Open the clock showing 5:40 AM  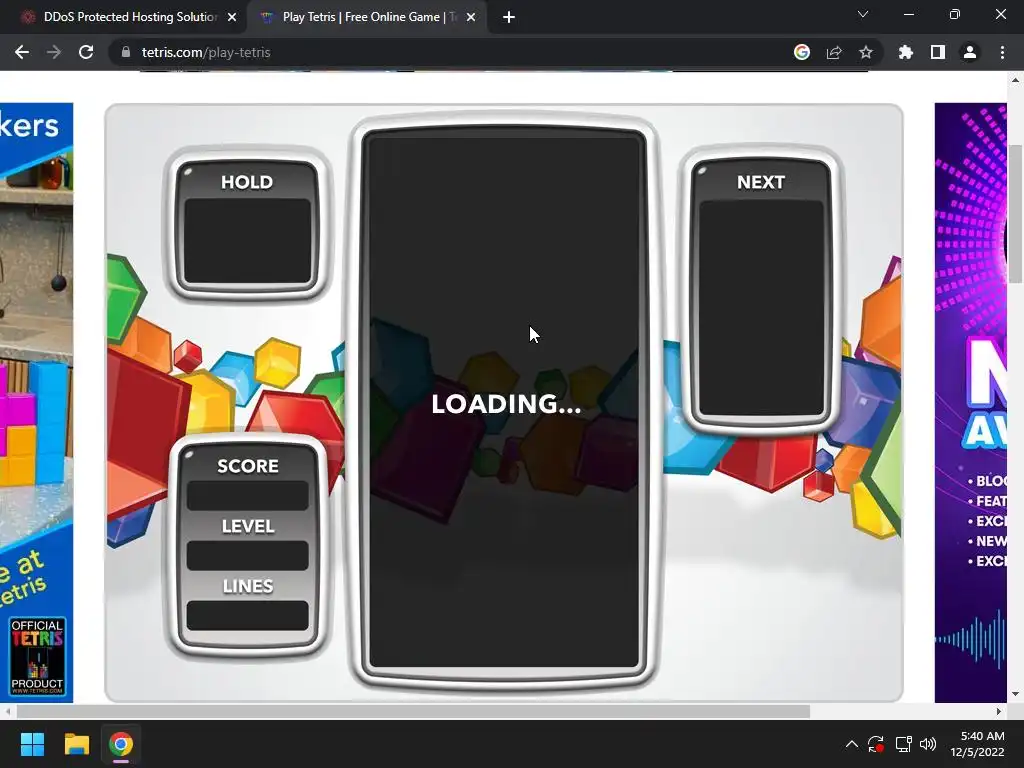pyautogui.click(x=977, y=744)
